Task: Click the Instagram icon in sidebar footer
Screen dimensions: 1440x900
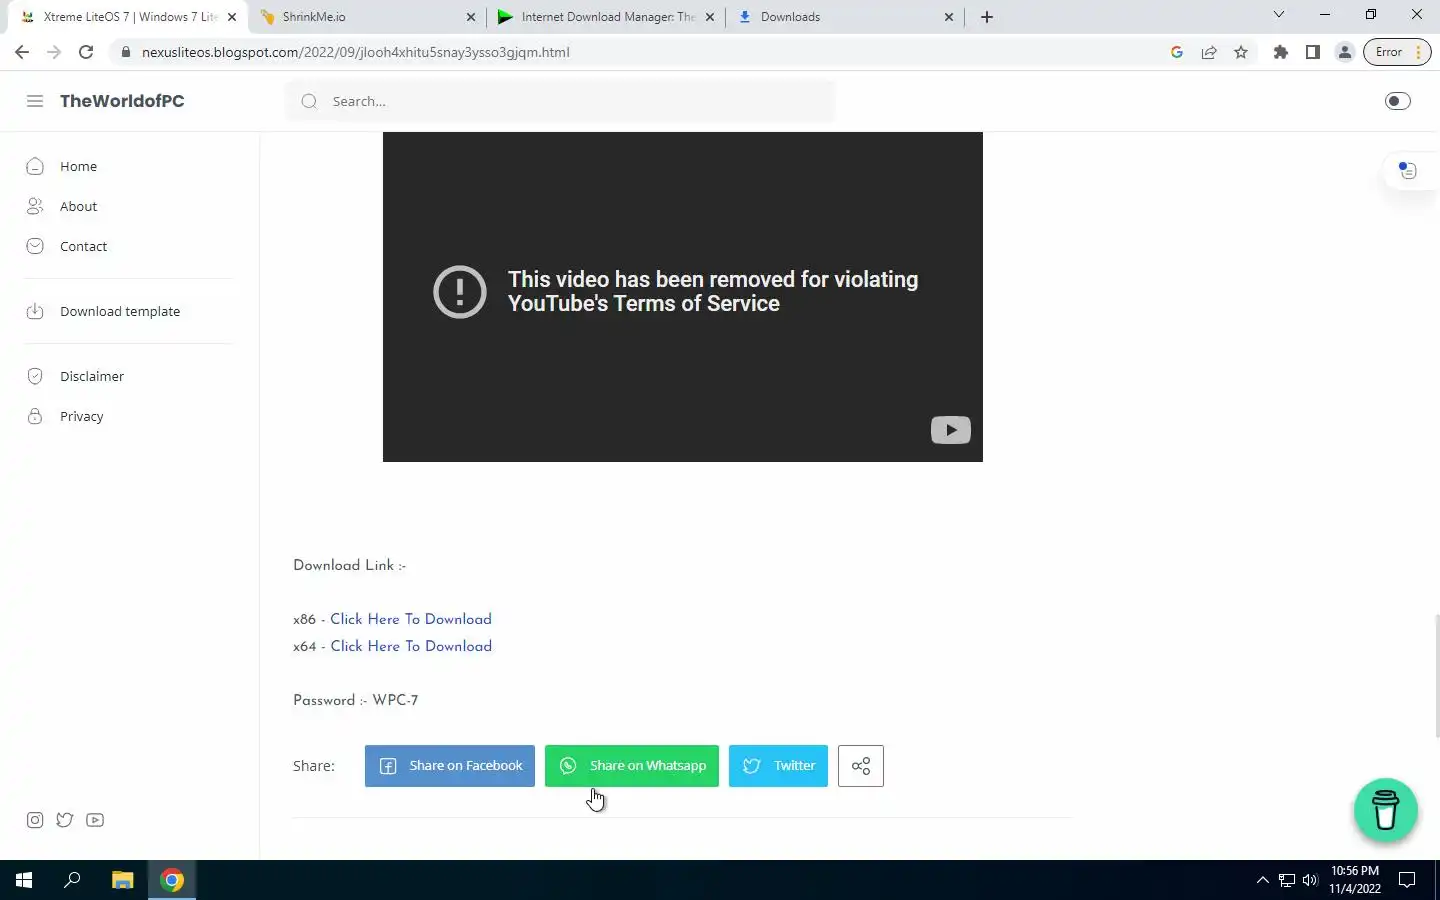Action: (35, 820)
